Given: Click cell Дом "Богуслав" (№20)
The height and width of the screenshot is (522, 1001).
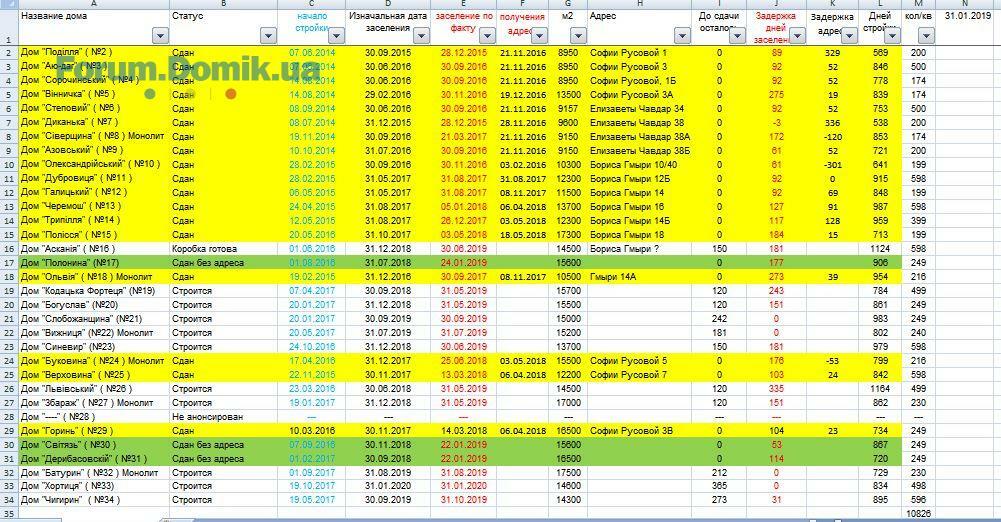Looking at the screenshot, I should 94,305.
